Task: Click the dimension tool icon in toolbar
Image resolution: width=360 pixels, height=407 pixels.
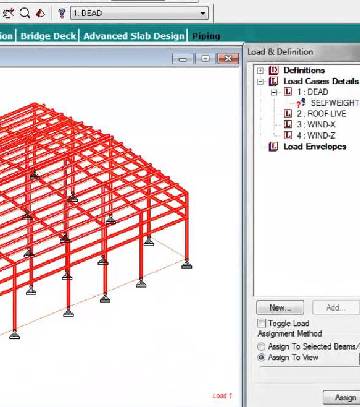Action: [8, 13]
